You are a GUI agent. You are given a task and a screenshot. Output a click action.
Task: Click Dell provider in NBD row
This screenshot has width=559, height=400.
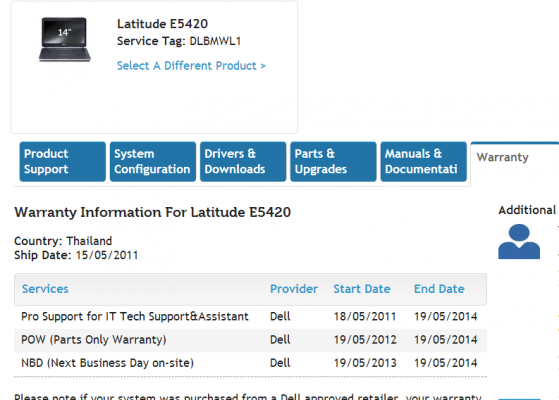click(x=280, y=363)
